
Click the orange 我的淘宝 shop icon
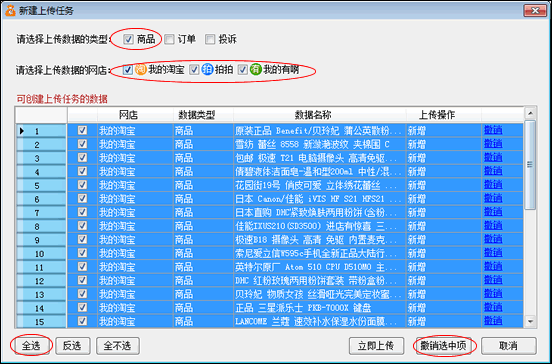(x=140, y=70)
